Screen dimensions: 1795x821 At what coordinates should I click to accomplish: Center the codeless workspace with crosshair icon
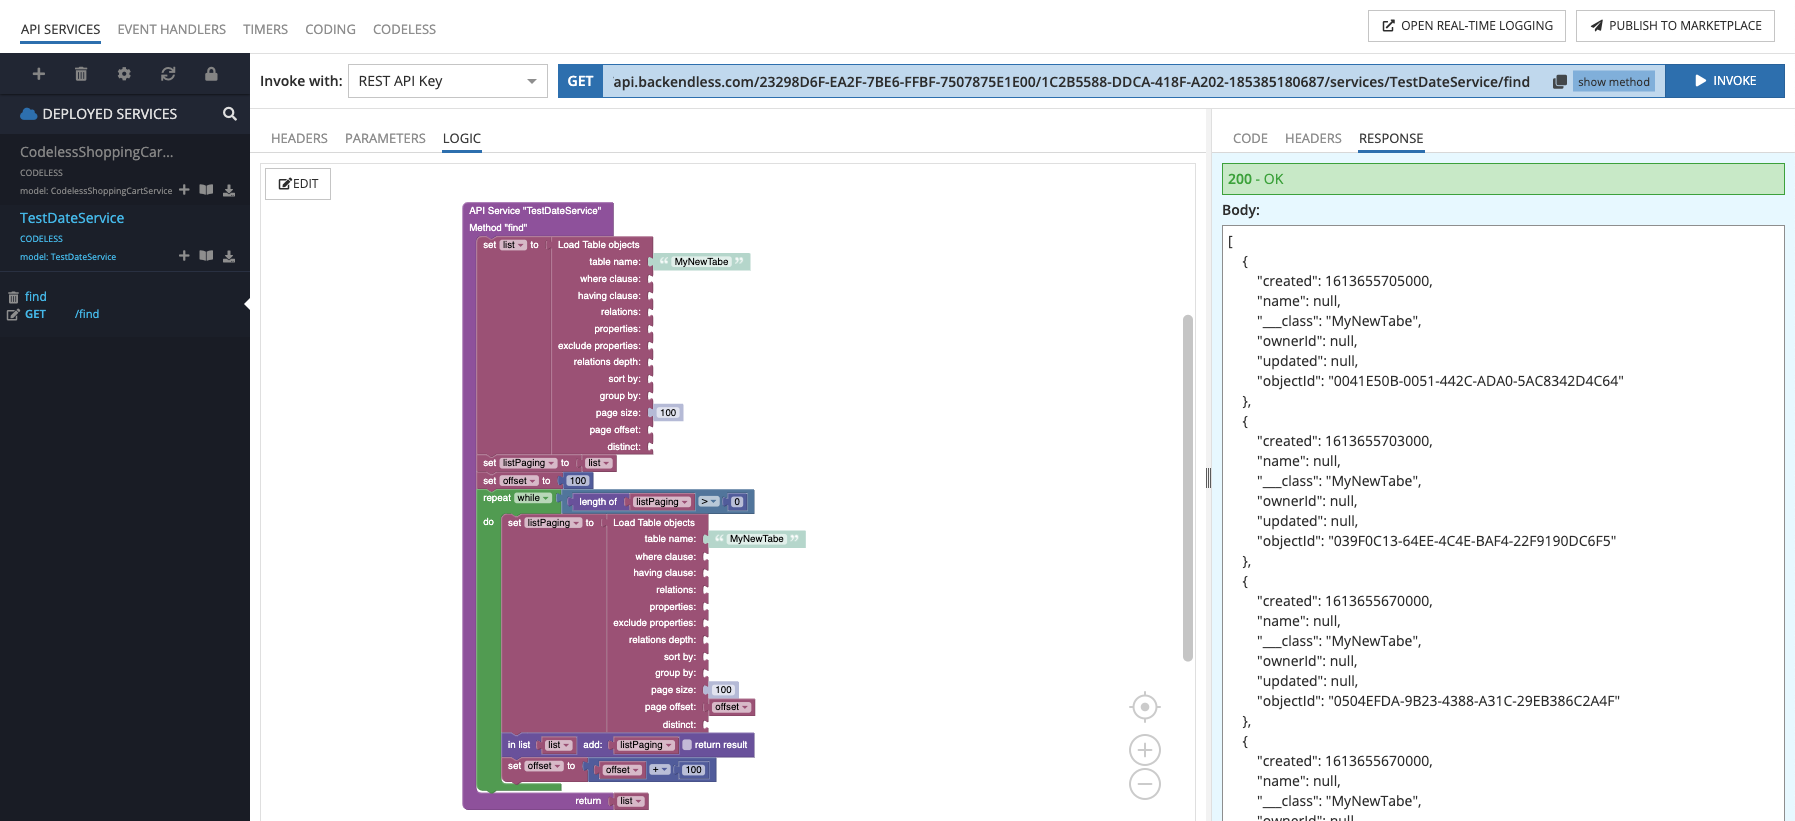click(1144, 707)
